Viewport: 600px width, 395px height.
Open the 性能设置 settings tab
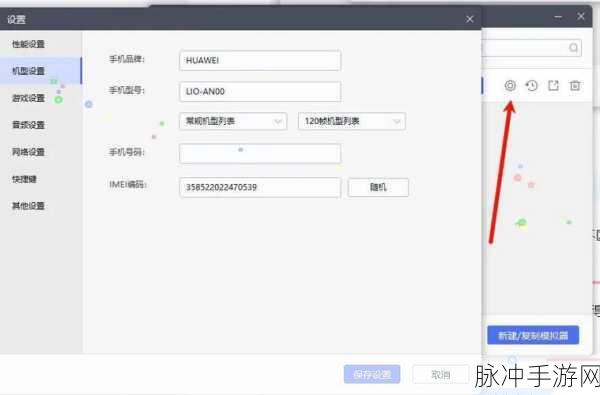28,44
